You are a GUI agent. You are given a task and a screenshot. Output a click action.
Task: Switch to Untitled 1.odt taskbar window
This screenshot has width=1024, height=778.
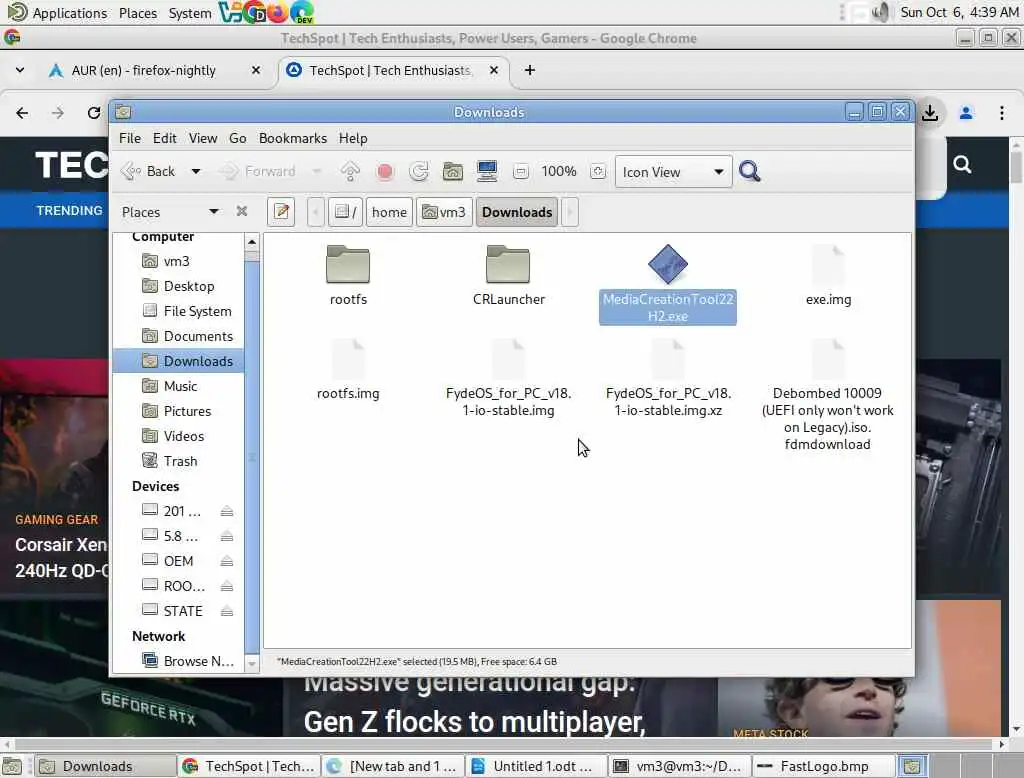coord(536,766)
